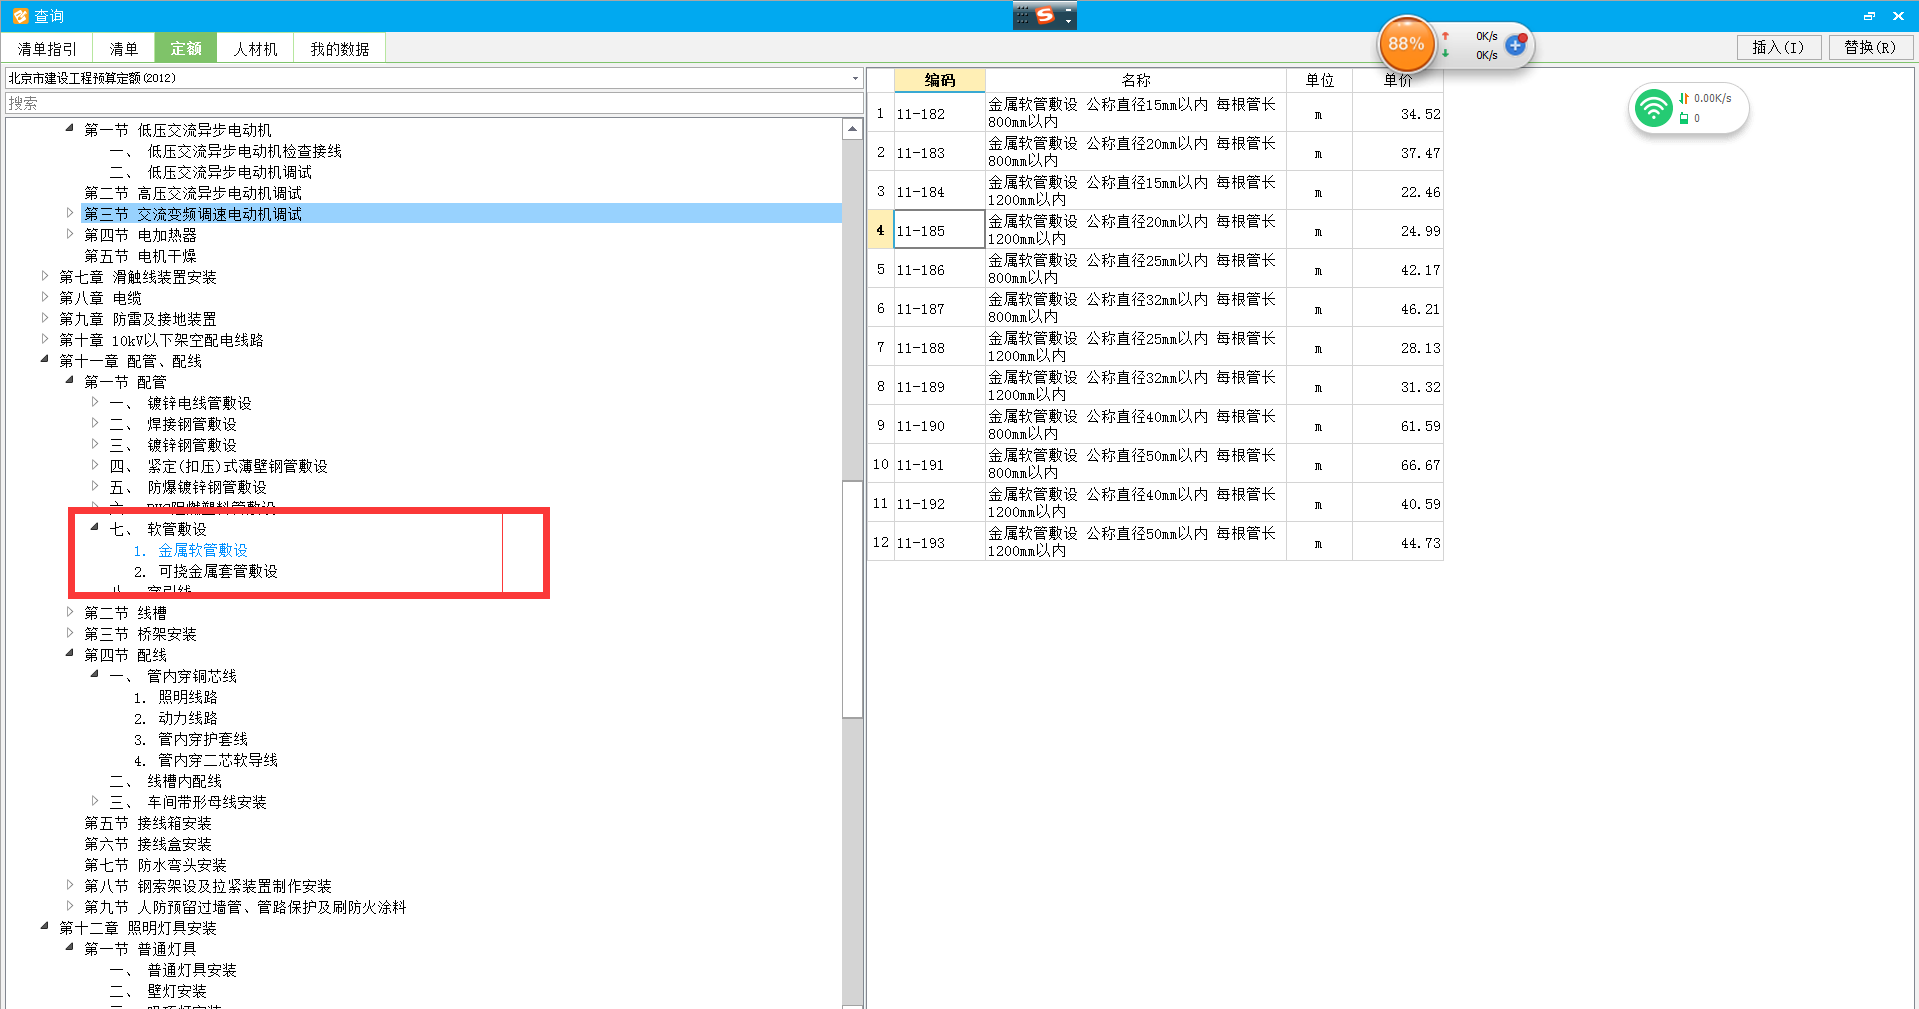
Task: Select 四、紧定(扣压)式薄壁钢管敷设
Action: [218, 466]
